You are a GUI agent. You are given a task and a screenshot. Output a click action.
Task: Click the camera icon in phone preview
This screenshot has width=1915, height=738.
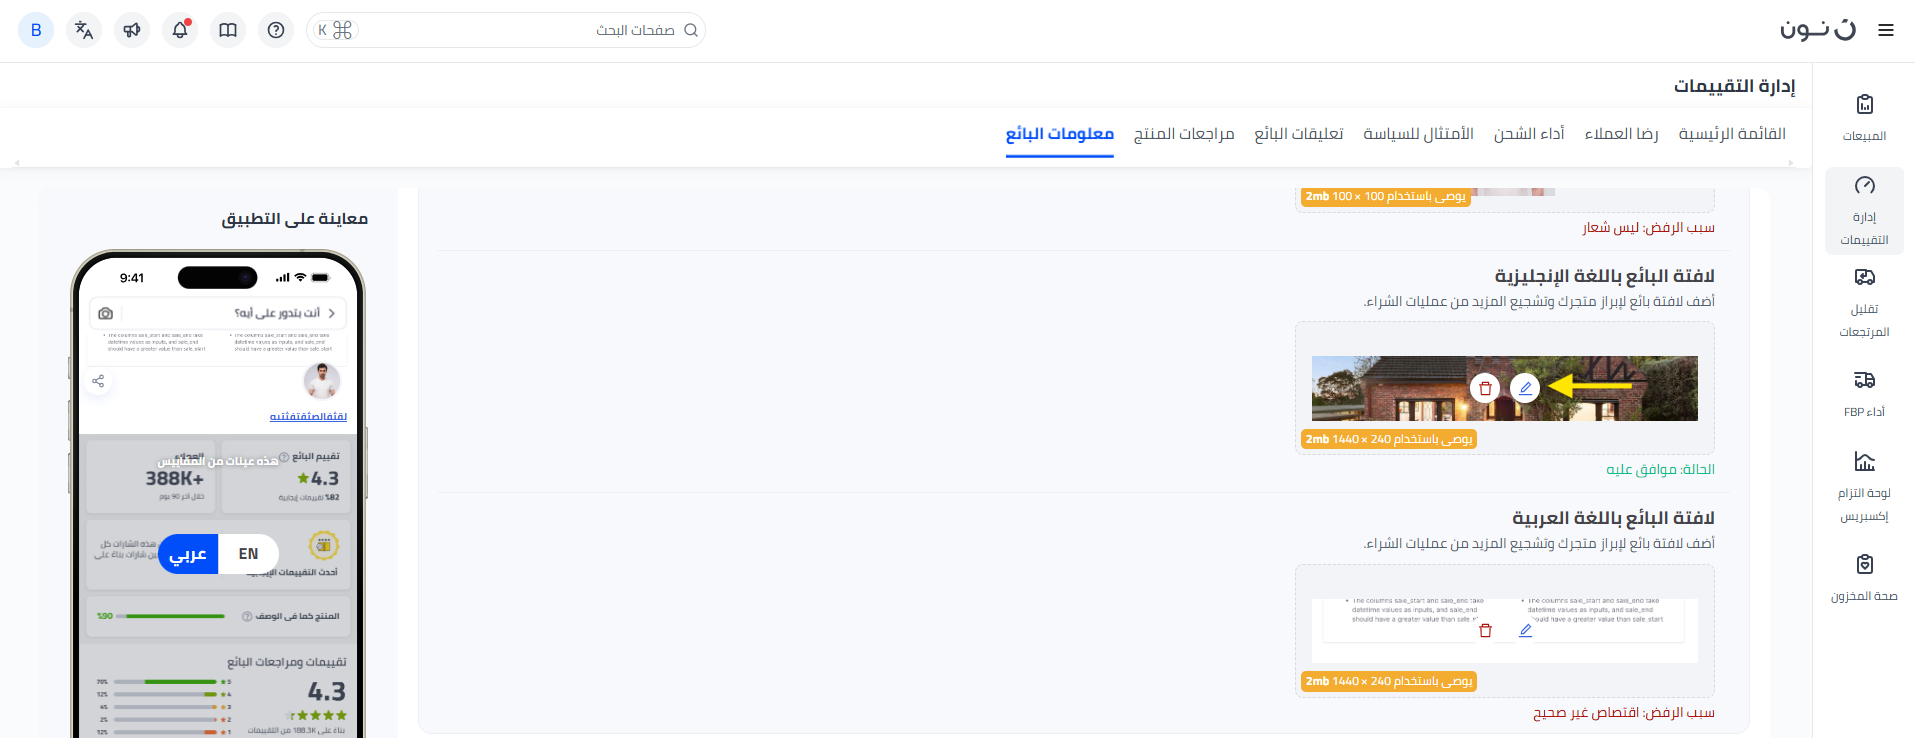click(x=106, y=313)
